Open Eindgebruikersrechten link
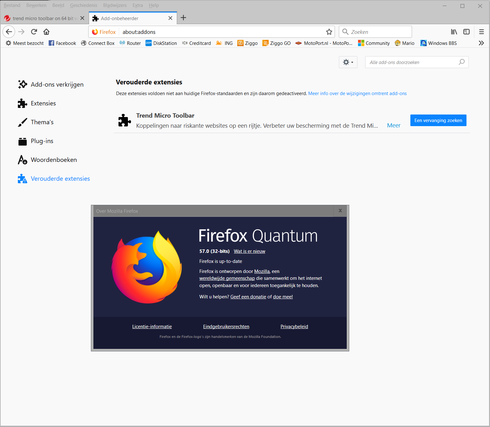The width and height of the screenshot is (490, 427). click(226, 326)
